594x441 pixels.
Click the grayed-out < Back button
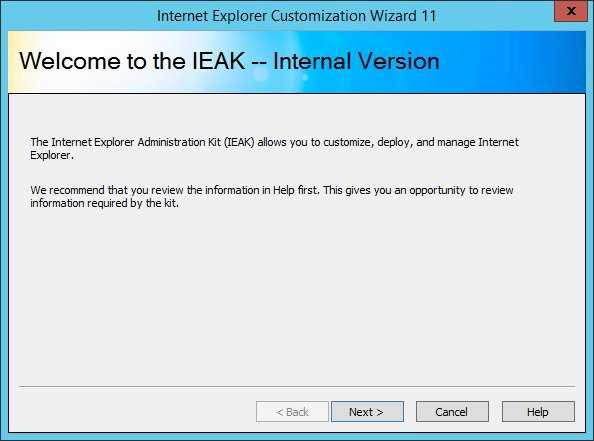coord(292,411)
